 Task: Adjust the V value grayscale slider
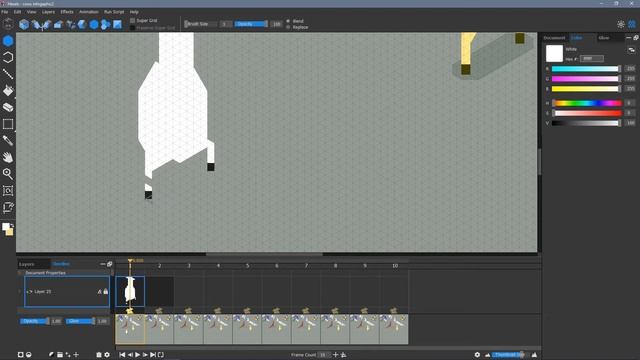click(x=586, y=123)
